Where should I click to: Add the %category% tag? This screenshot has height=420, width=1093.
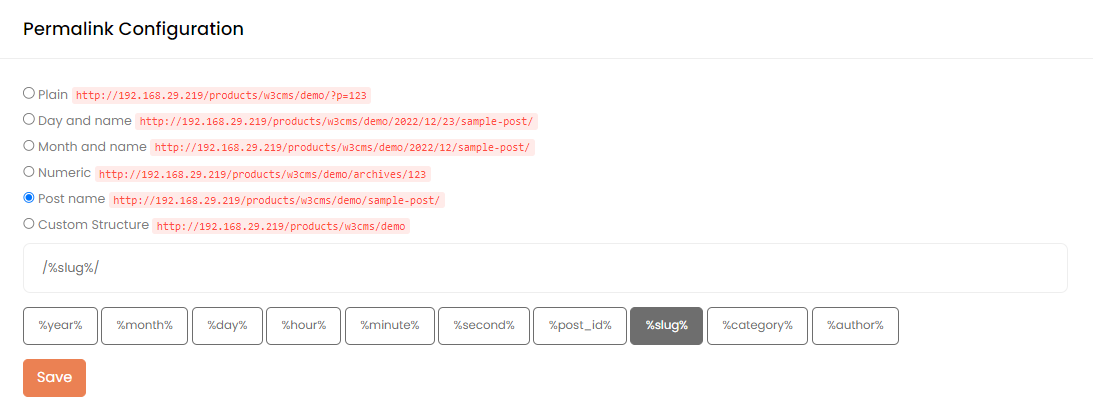757,326
